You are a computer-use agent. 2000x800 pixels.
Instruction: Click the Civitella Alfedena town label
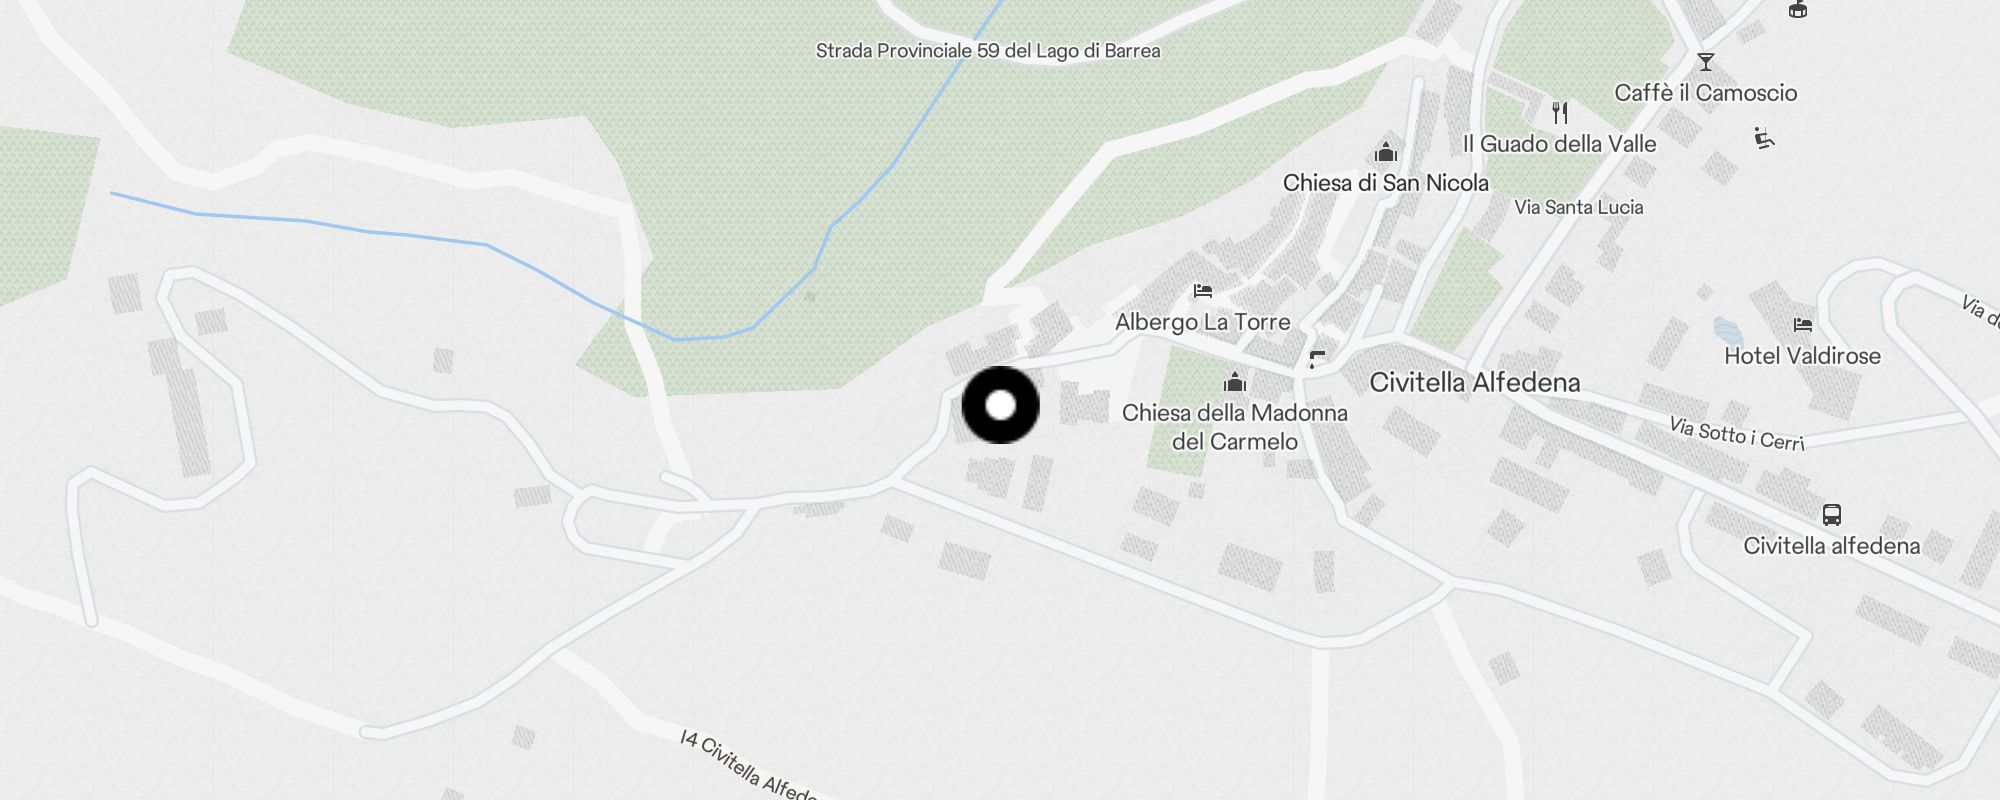(1475, 382)
